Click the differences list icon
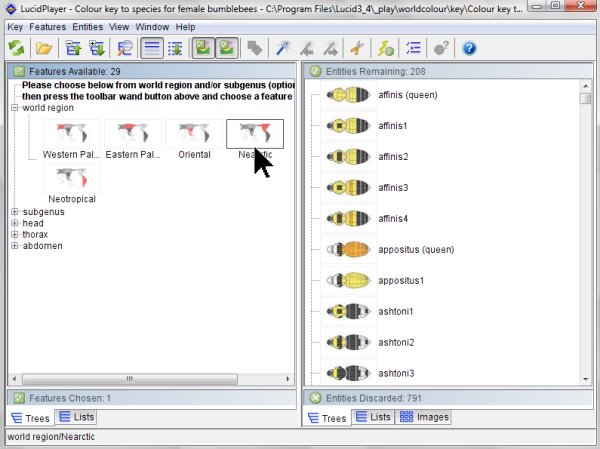This screenshot has height=449, width=600. click(x=413, y=48)
